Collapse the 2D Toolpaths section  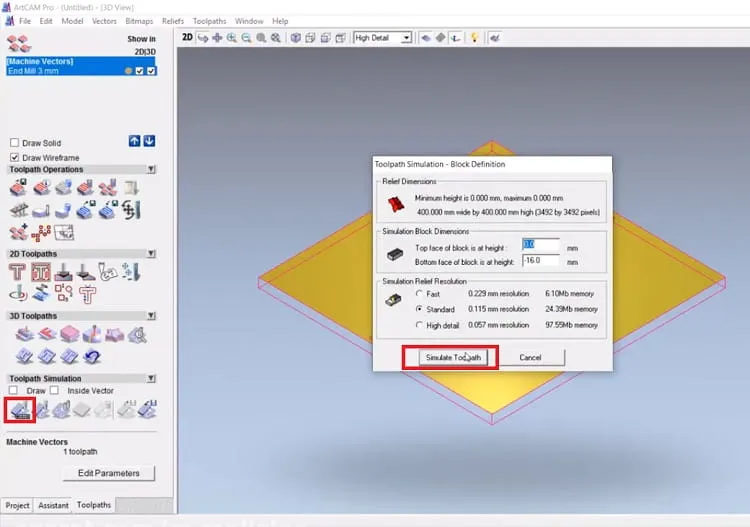click(151, 253)
